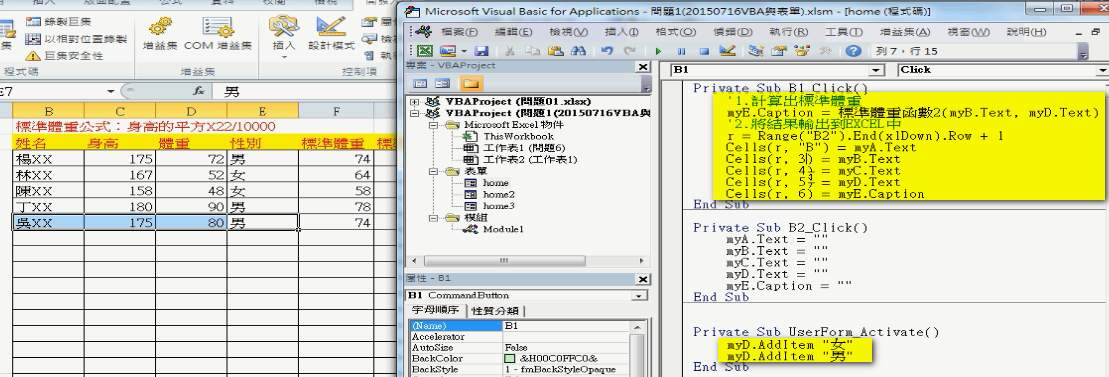The width and height of the screenshot is (1109, 377).
Task: Open VBA Help question mark icon
Action: (854, 51)
